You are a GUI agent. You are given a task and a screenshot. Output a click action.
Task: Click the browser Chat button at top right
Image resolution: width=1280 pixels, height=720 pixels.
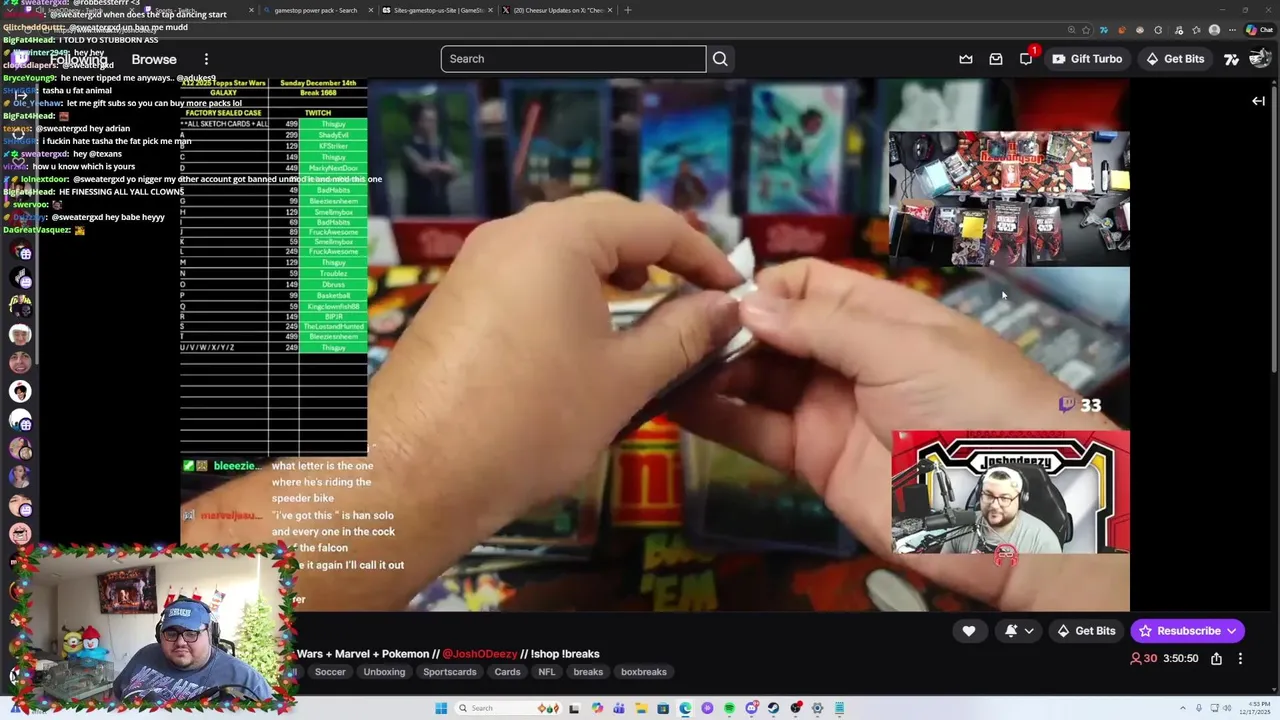tap(1259, 30)
